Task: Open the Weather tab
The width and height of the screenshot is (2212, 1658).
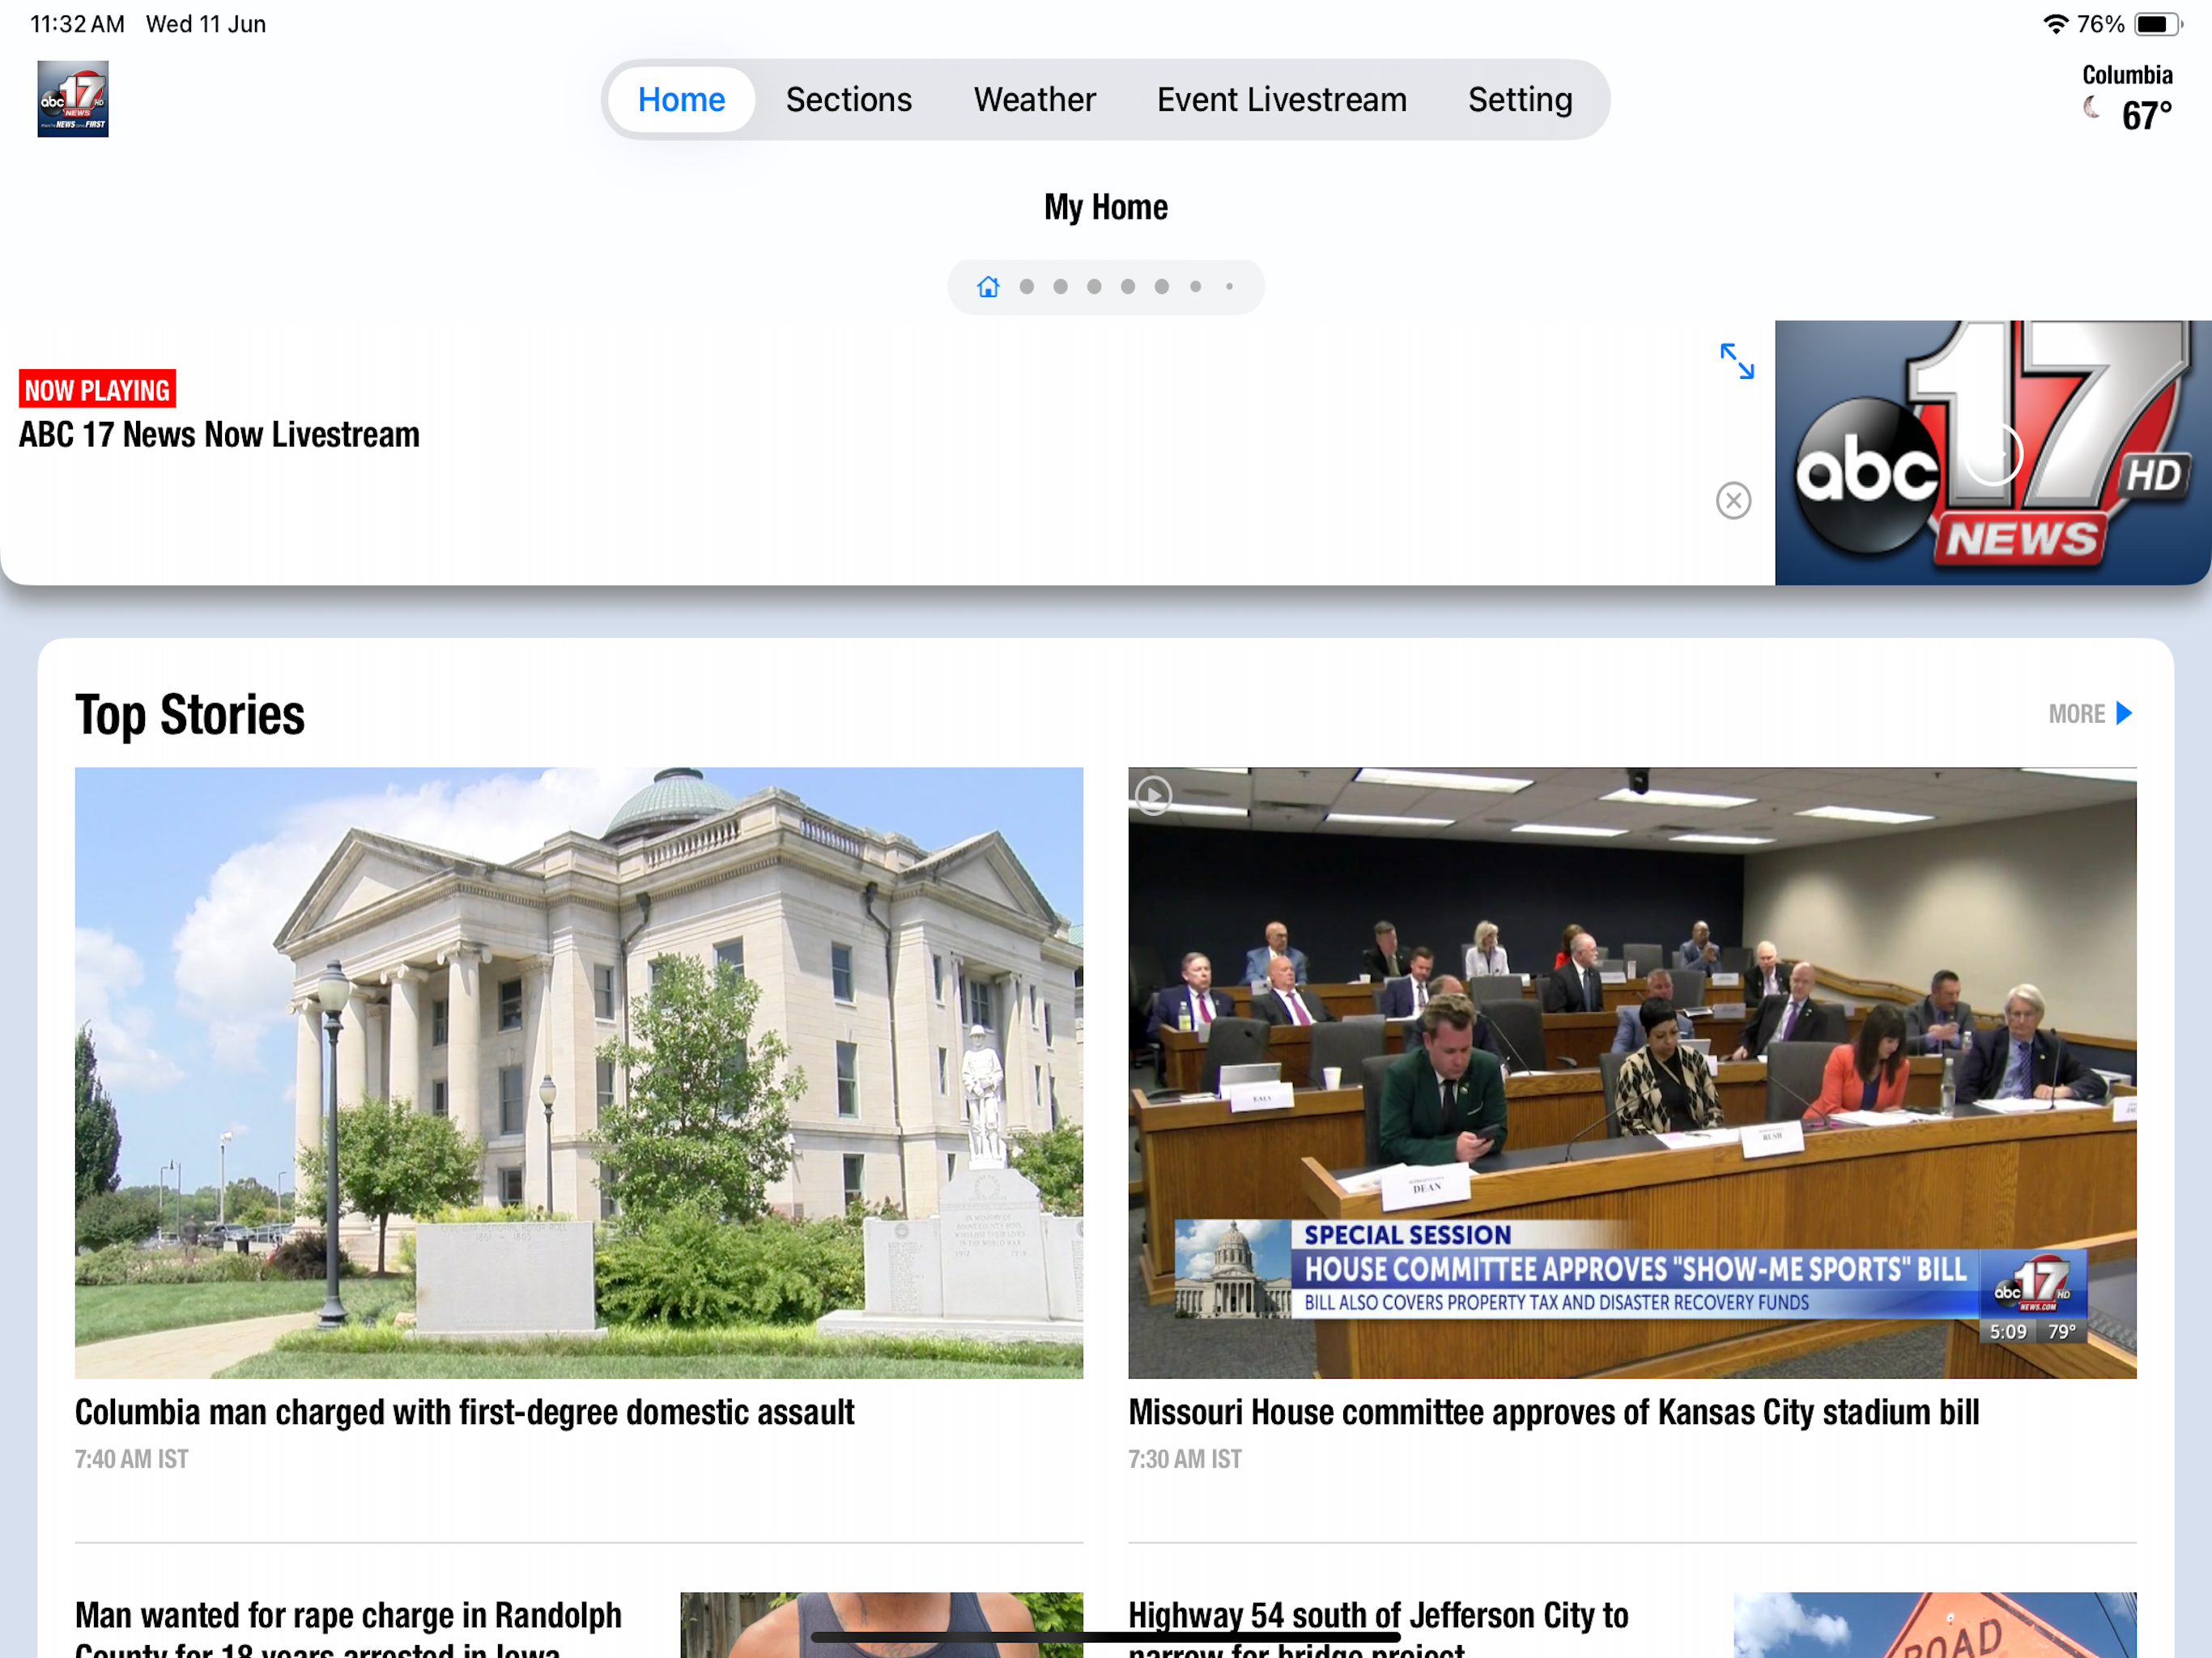Action: pos(1034,100)
